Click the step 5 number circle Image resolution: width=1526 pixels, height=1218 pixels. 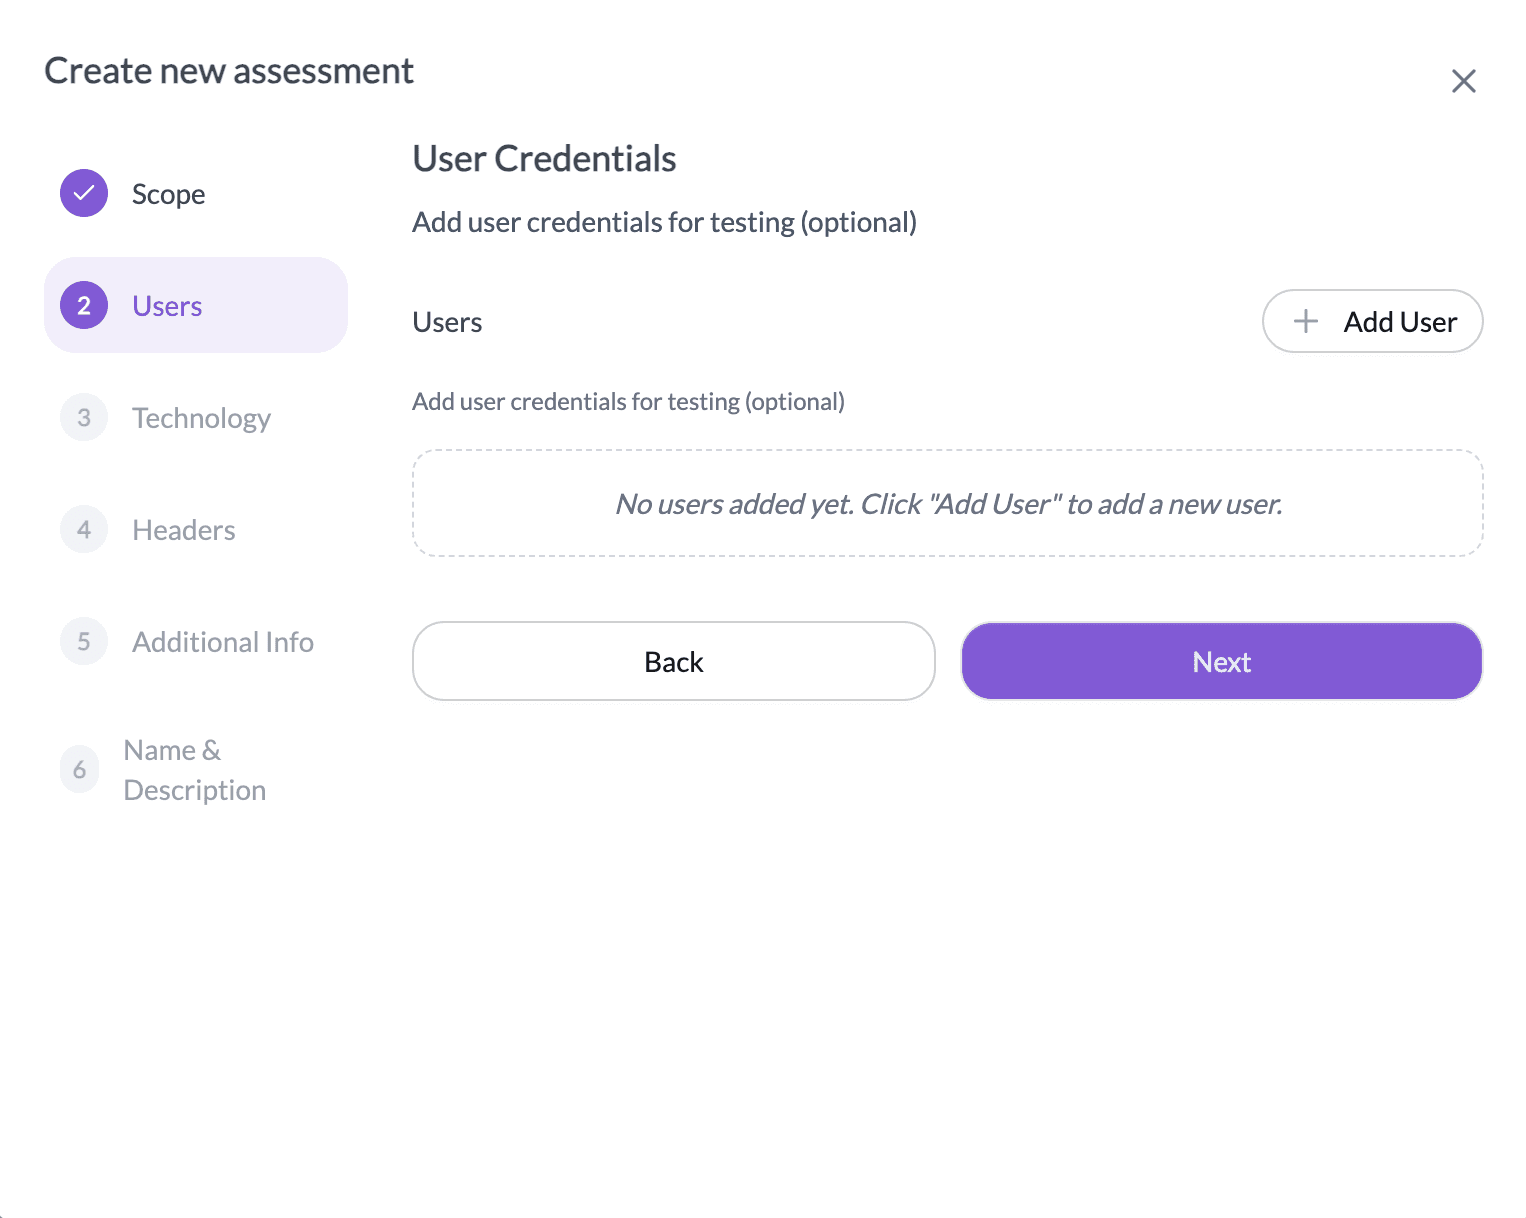point(84,641)
